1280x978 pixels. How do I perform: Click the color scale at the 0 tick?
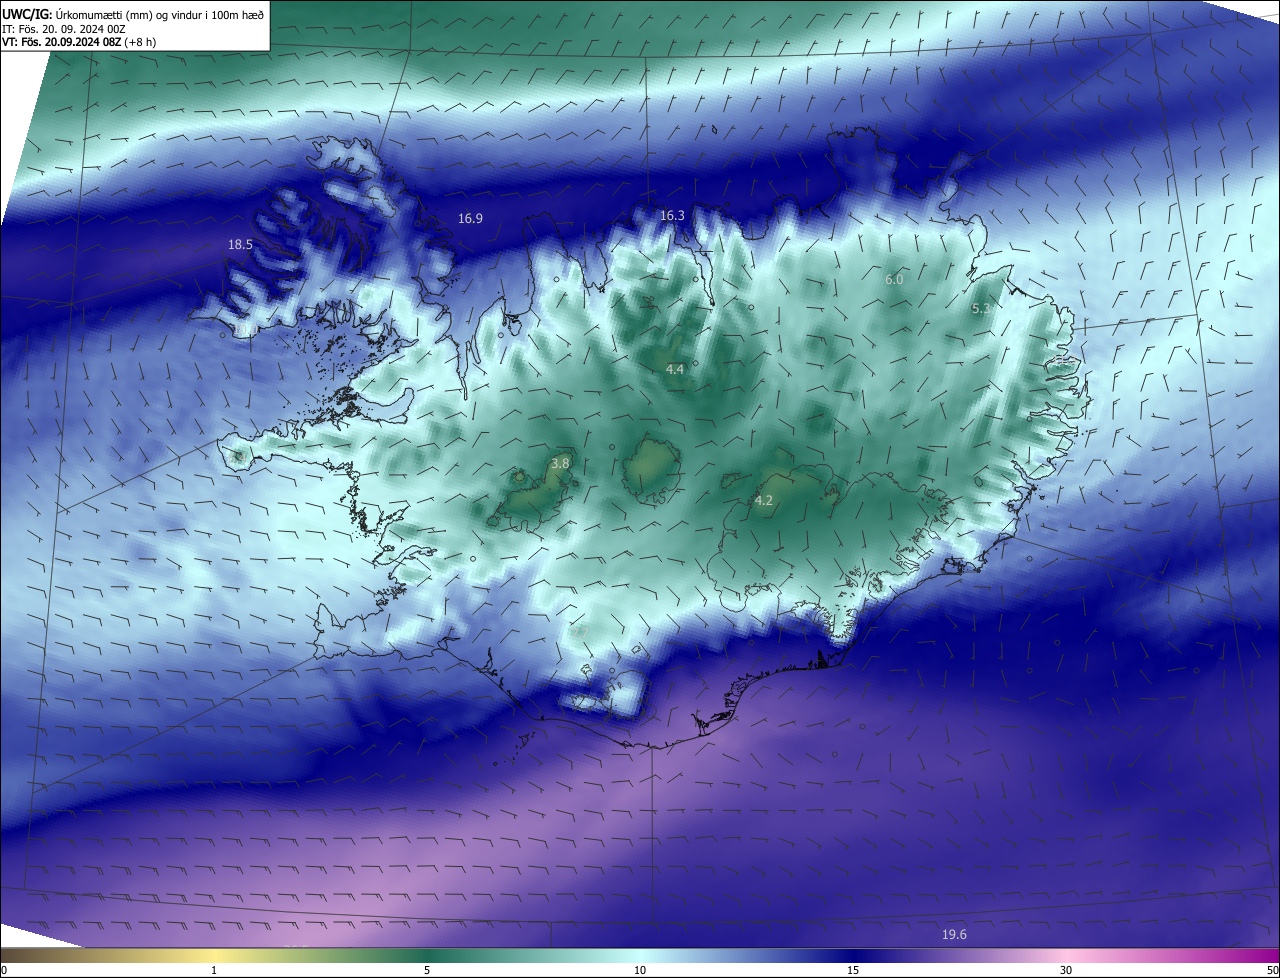4,970
